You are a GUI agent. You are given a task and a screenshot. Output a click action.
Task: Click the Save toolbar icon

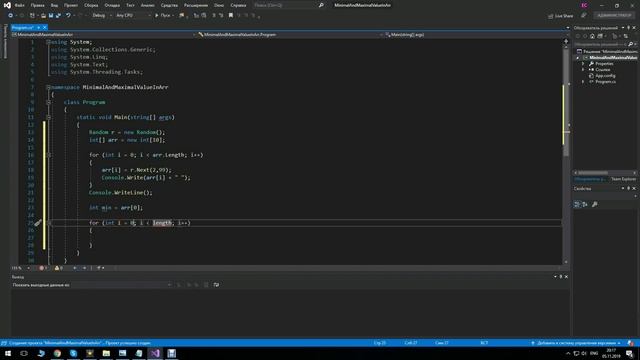51,16
